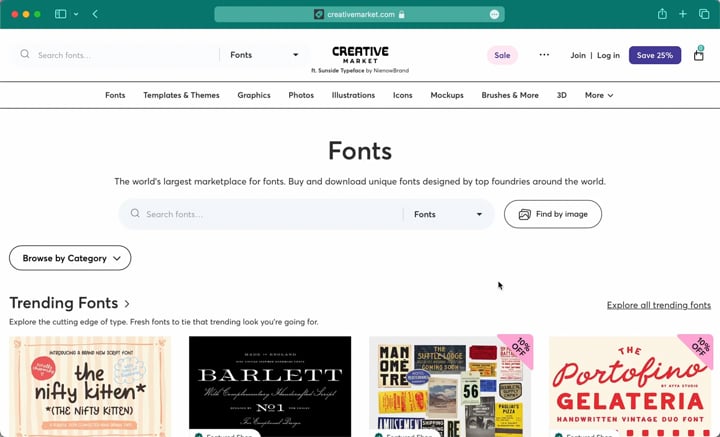720x437 pixels.
Task: Click the Save 25% button
Action: pos(655,55)
